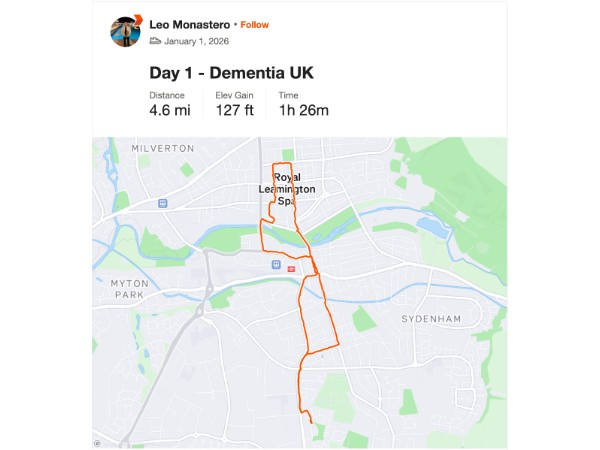Click the Royal Leamington Spa map label
This screenshot has height=450, width=600.
tap(287, 189)
